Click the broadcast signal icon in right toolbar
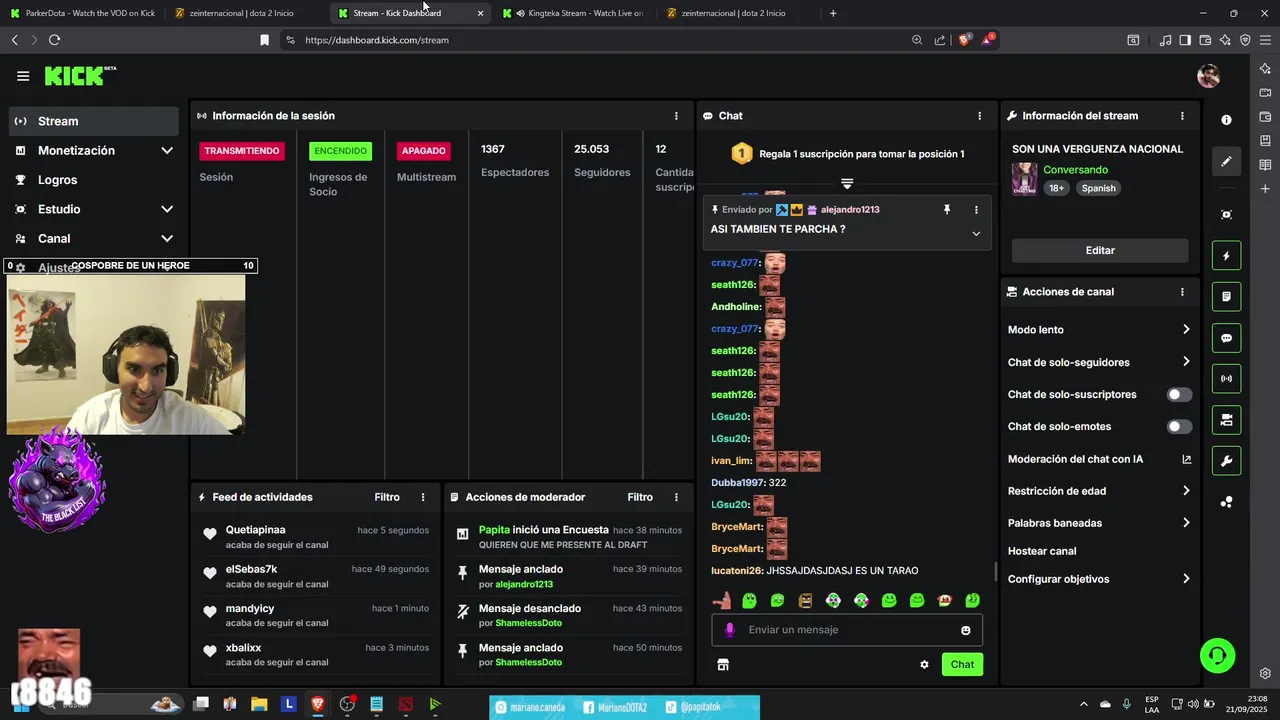The image size is (1280, 720). 1226,379
